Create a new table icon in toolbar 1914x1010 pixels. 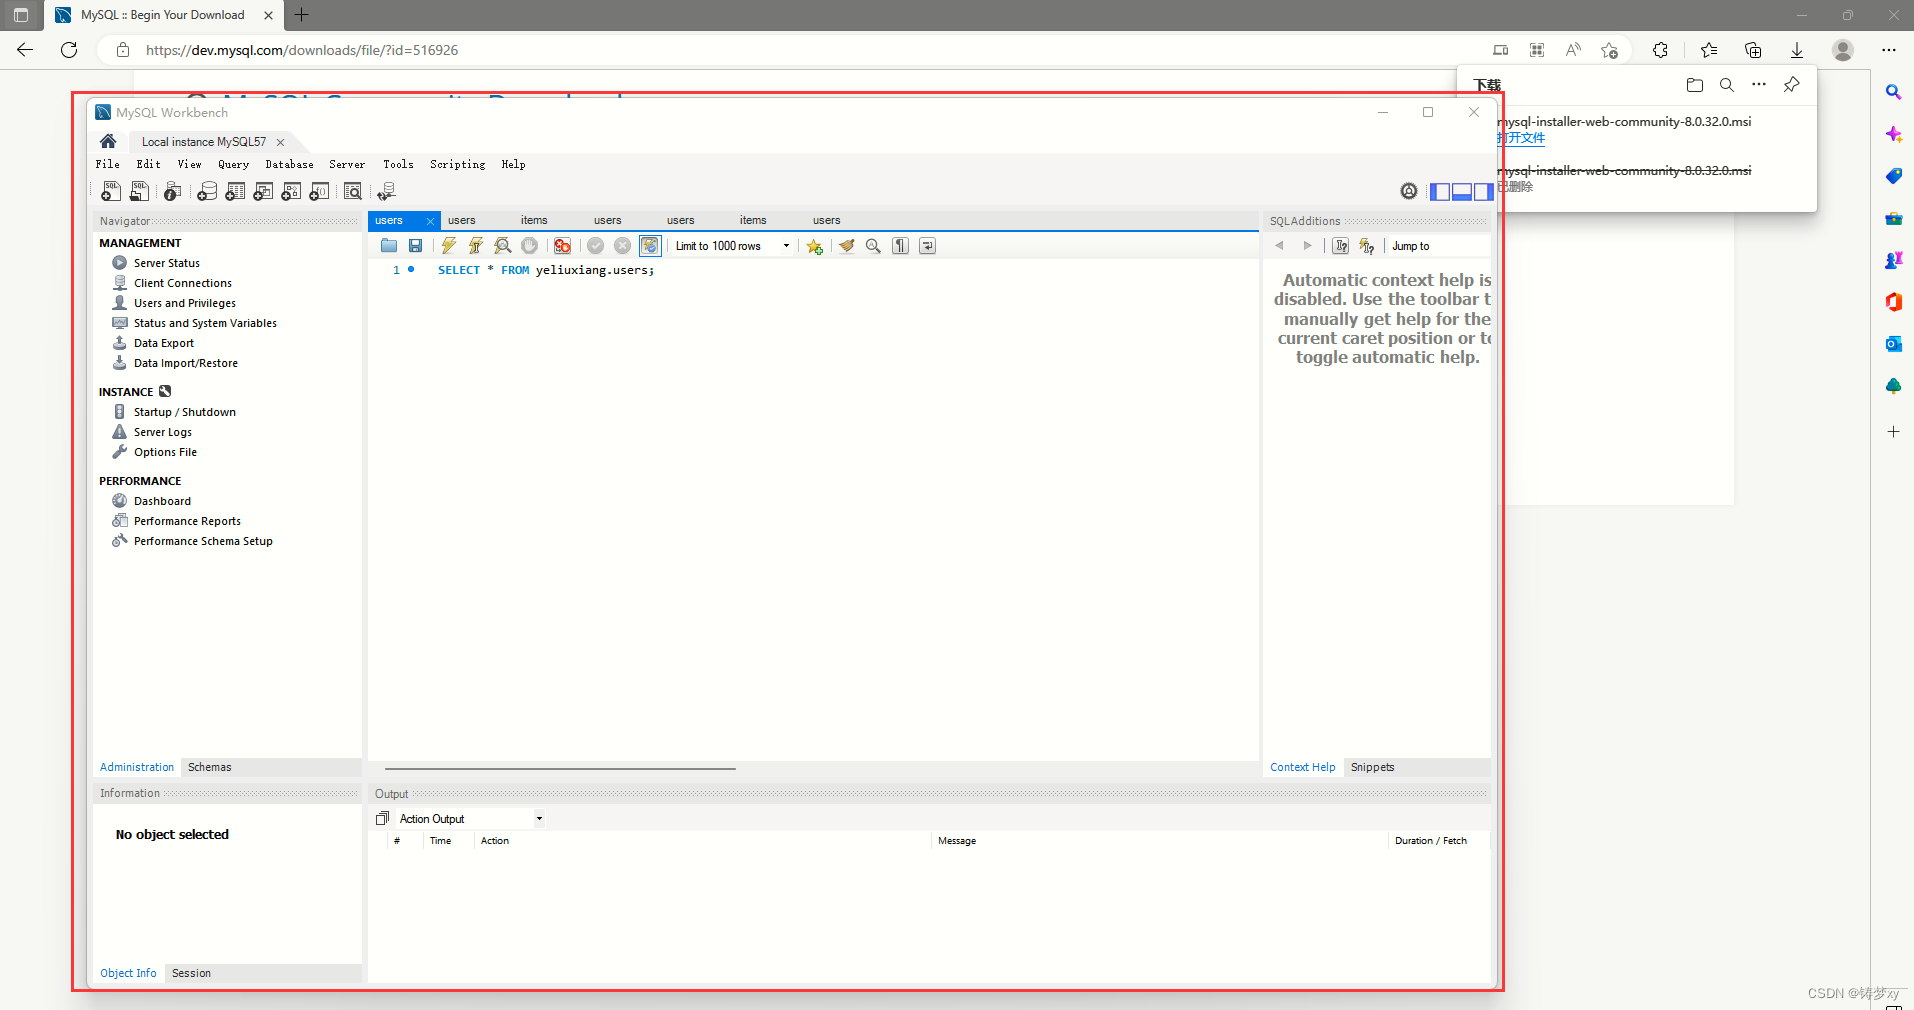coord(235,191)
